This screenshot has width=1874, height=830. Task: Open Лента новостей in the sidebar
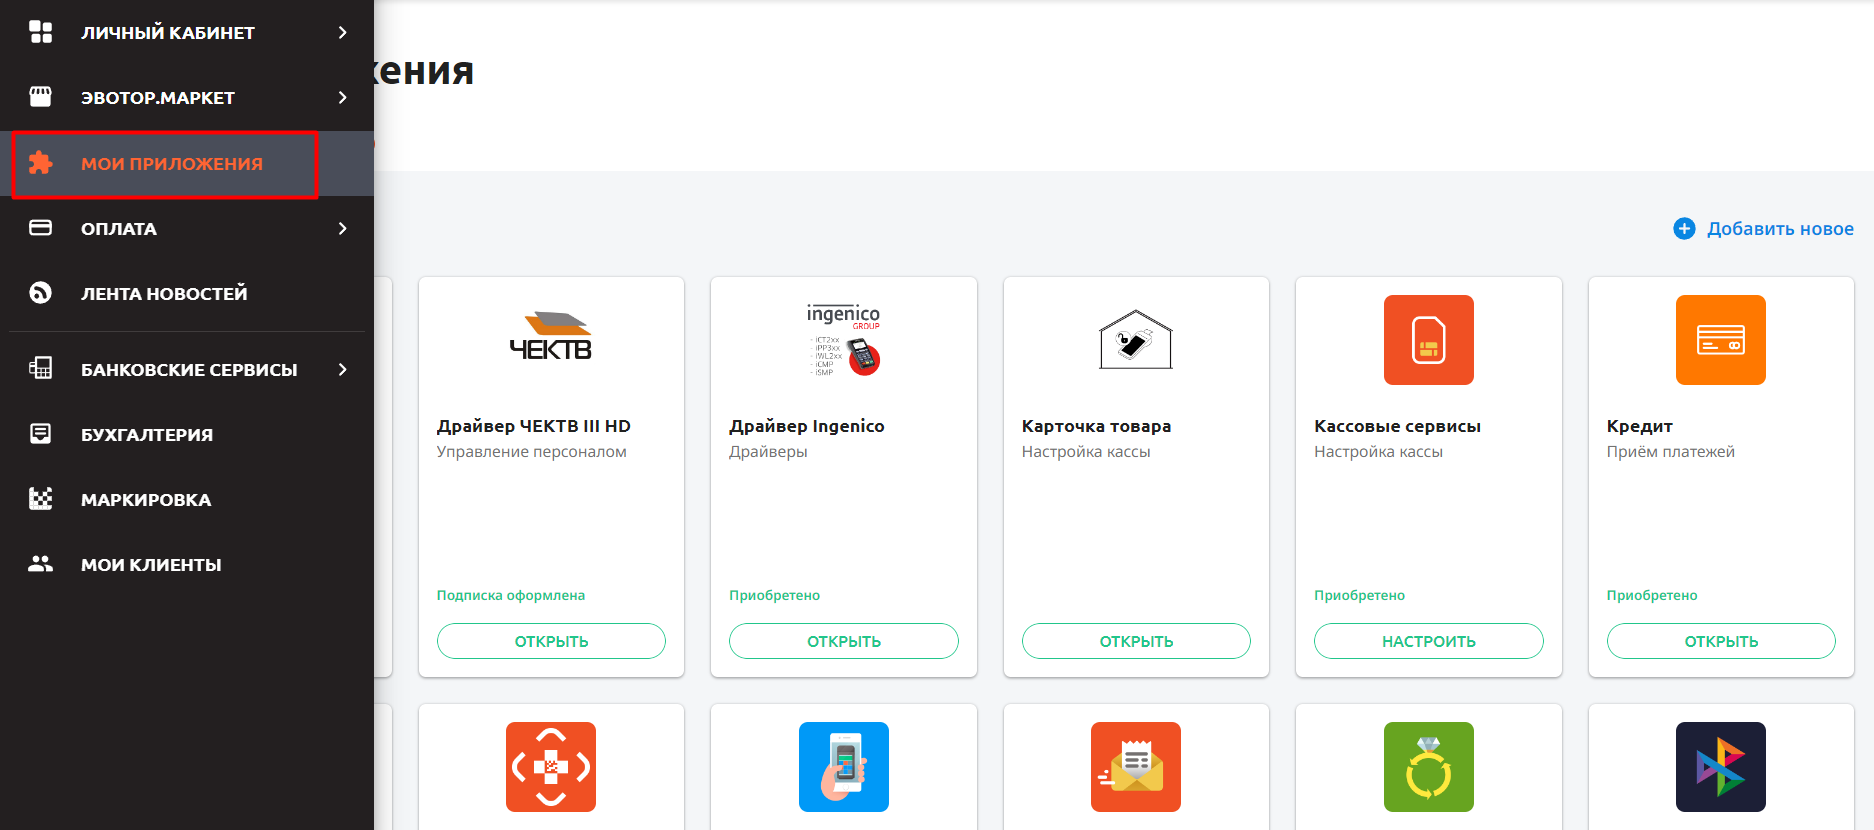[x=187, y=293]
